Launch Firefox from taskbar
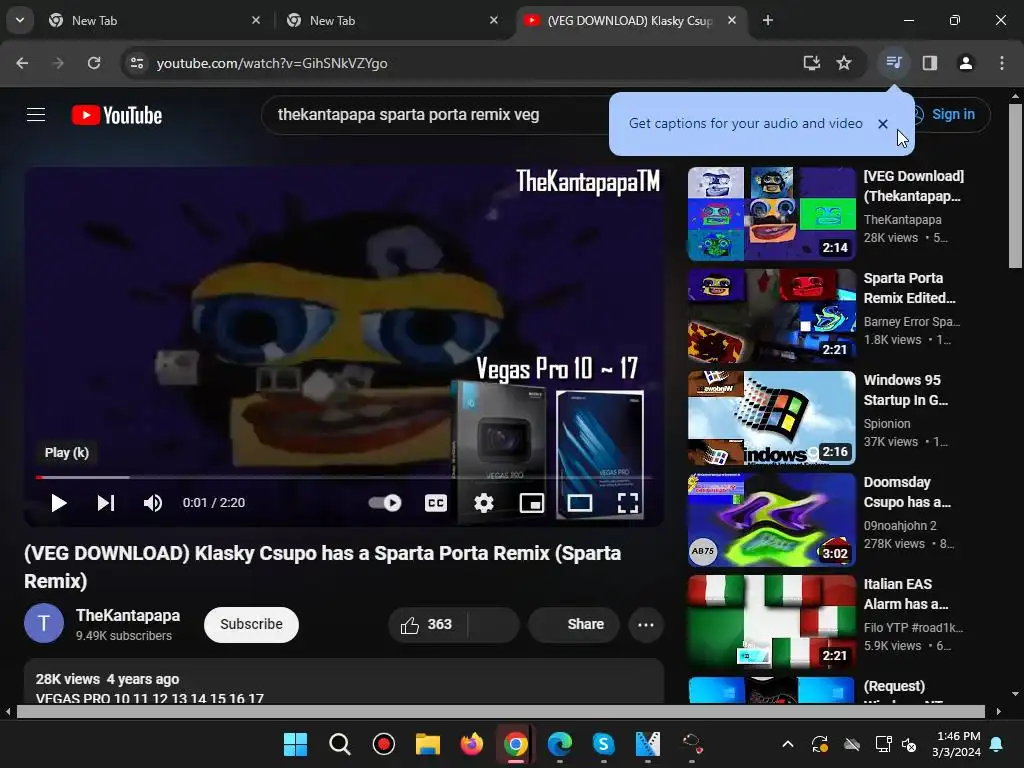The height and width of the screenshot is (768, 1024). click(x=472, y=744)
